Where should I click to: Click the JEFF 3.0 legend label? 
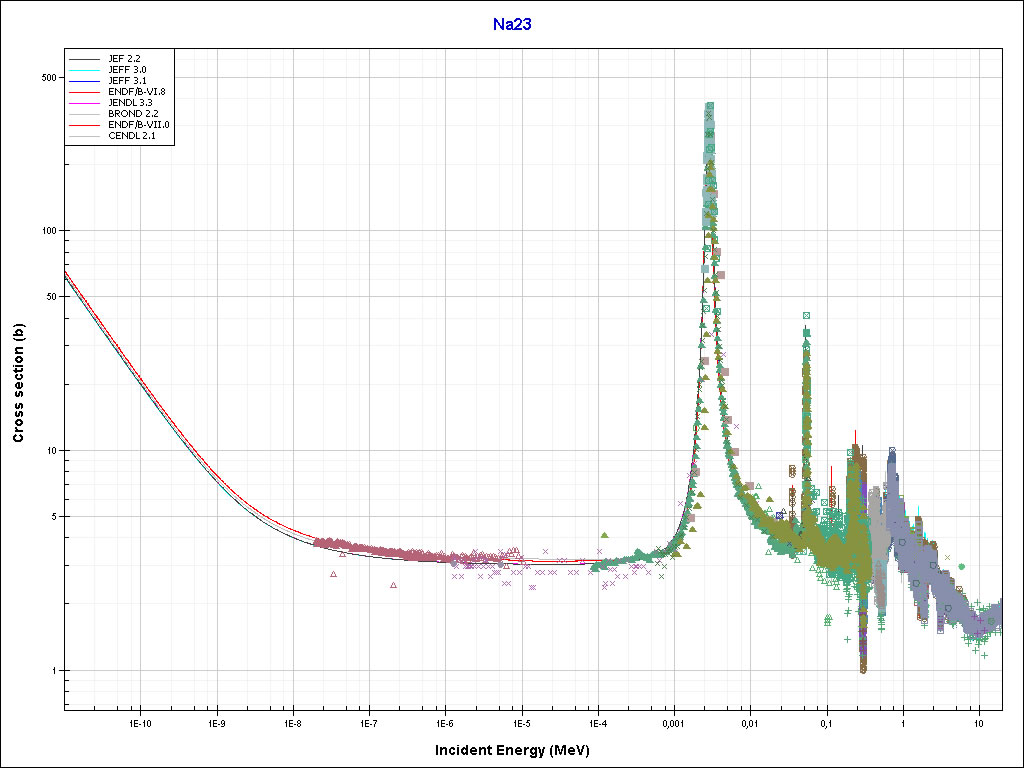click(128, 69)
